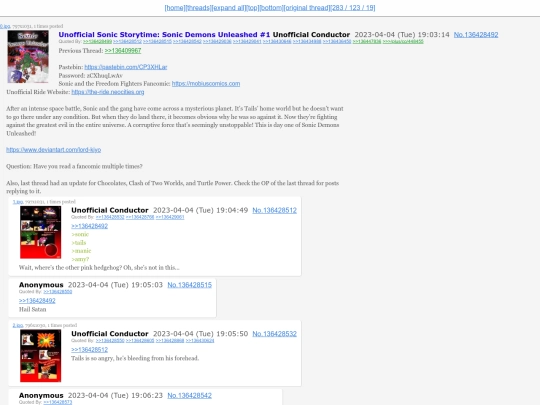Enlarge thumbnail in post 136428512
Viewport: 540px width, 405px height.
(x=40, y=232)
